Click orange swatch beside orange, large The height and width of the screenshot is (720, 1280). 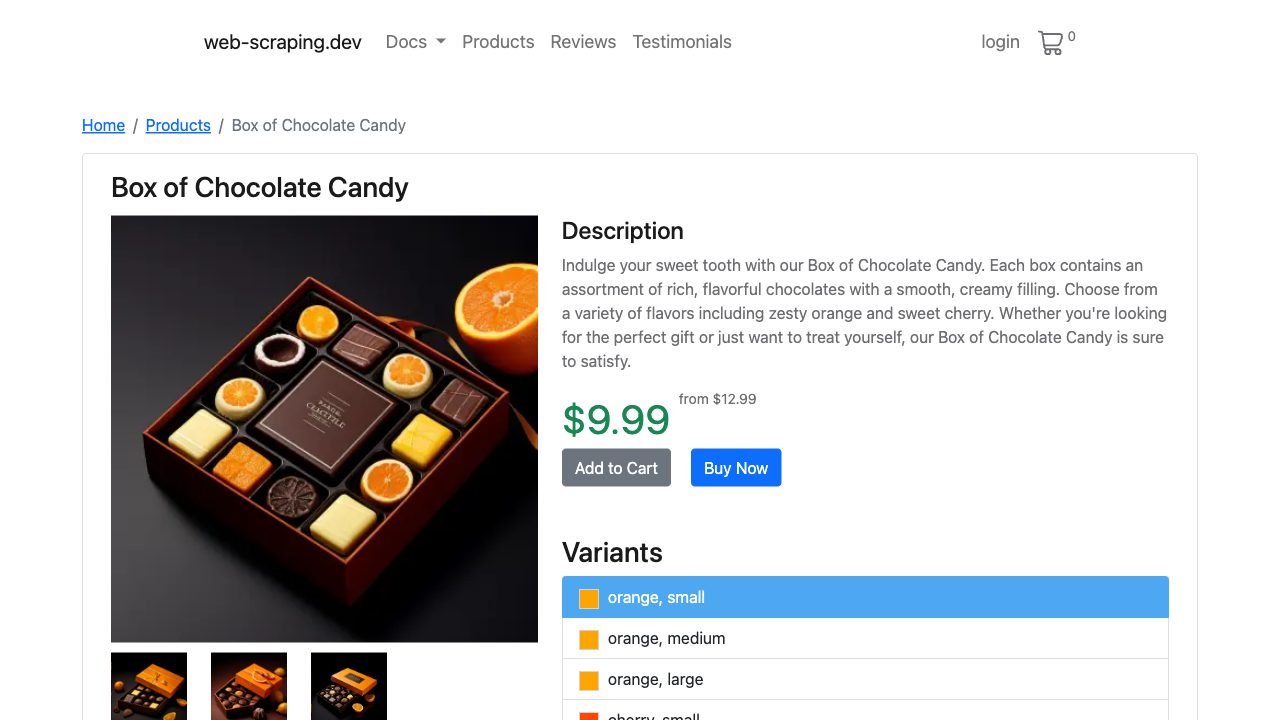(589, 680)
